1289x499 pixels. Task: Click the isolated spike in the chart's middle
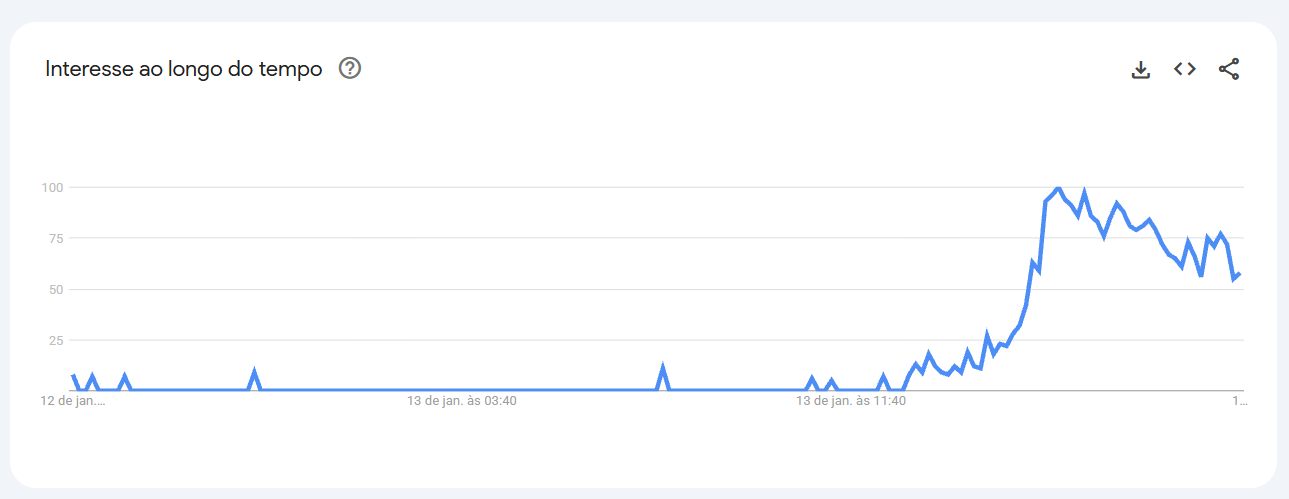point(662,368)
